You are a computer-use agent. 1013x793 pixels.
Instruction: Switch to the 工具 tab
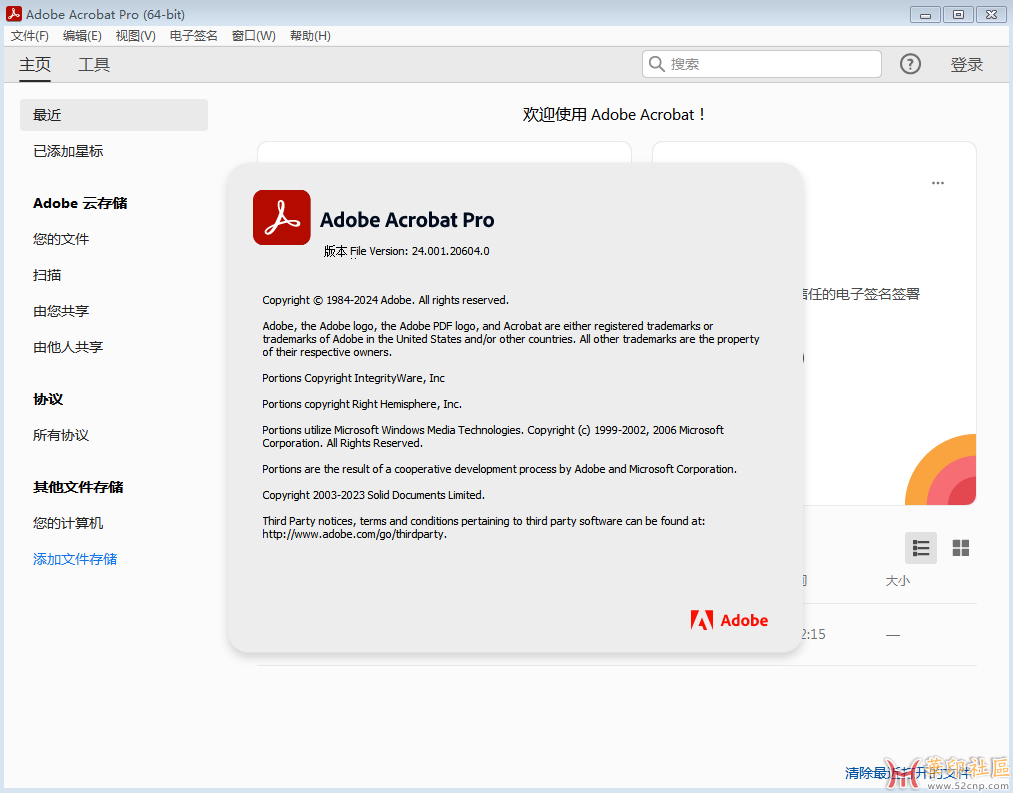(x=94, y=65)
